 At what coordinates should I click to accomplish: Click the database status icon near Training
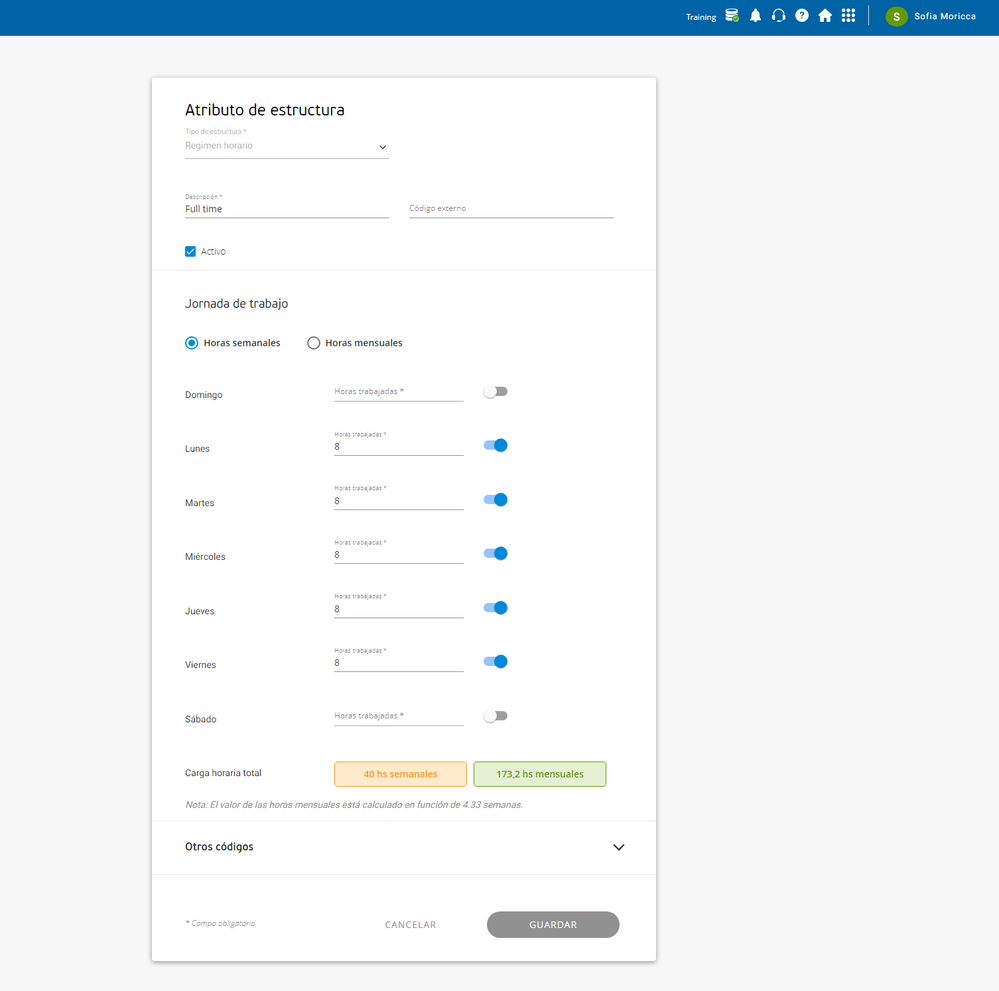732,16
